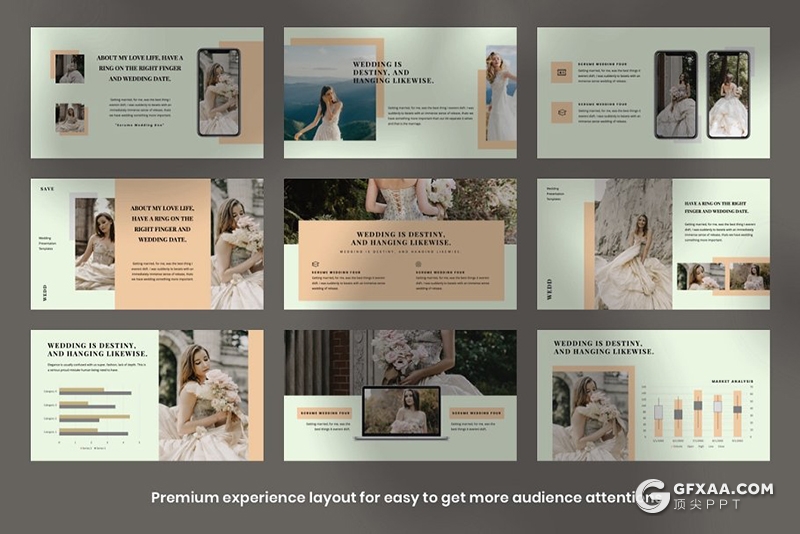This screenshot has height=534, width=800.
Task: Click the 'Premium experience layout' caption text
Action: click(390, 497)
